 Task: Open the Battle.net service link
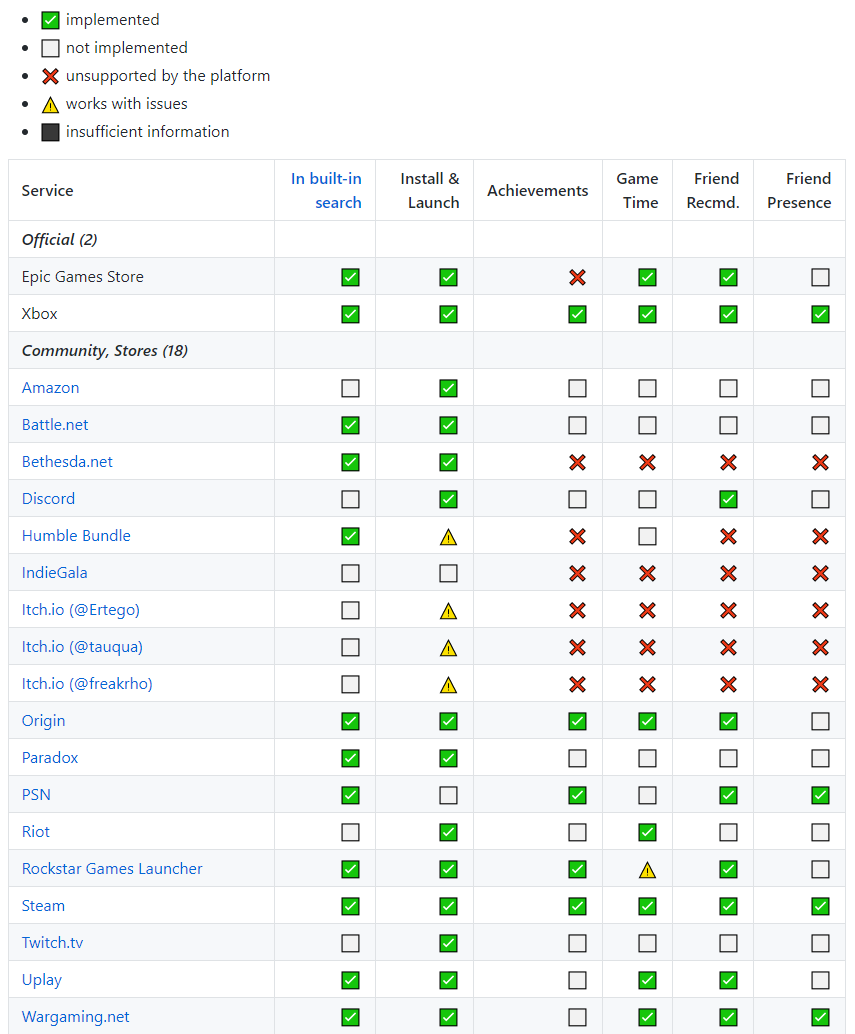(55, 425)
